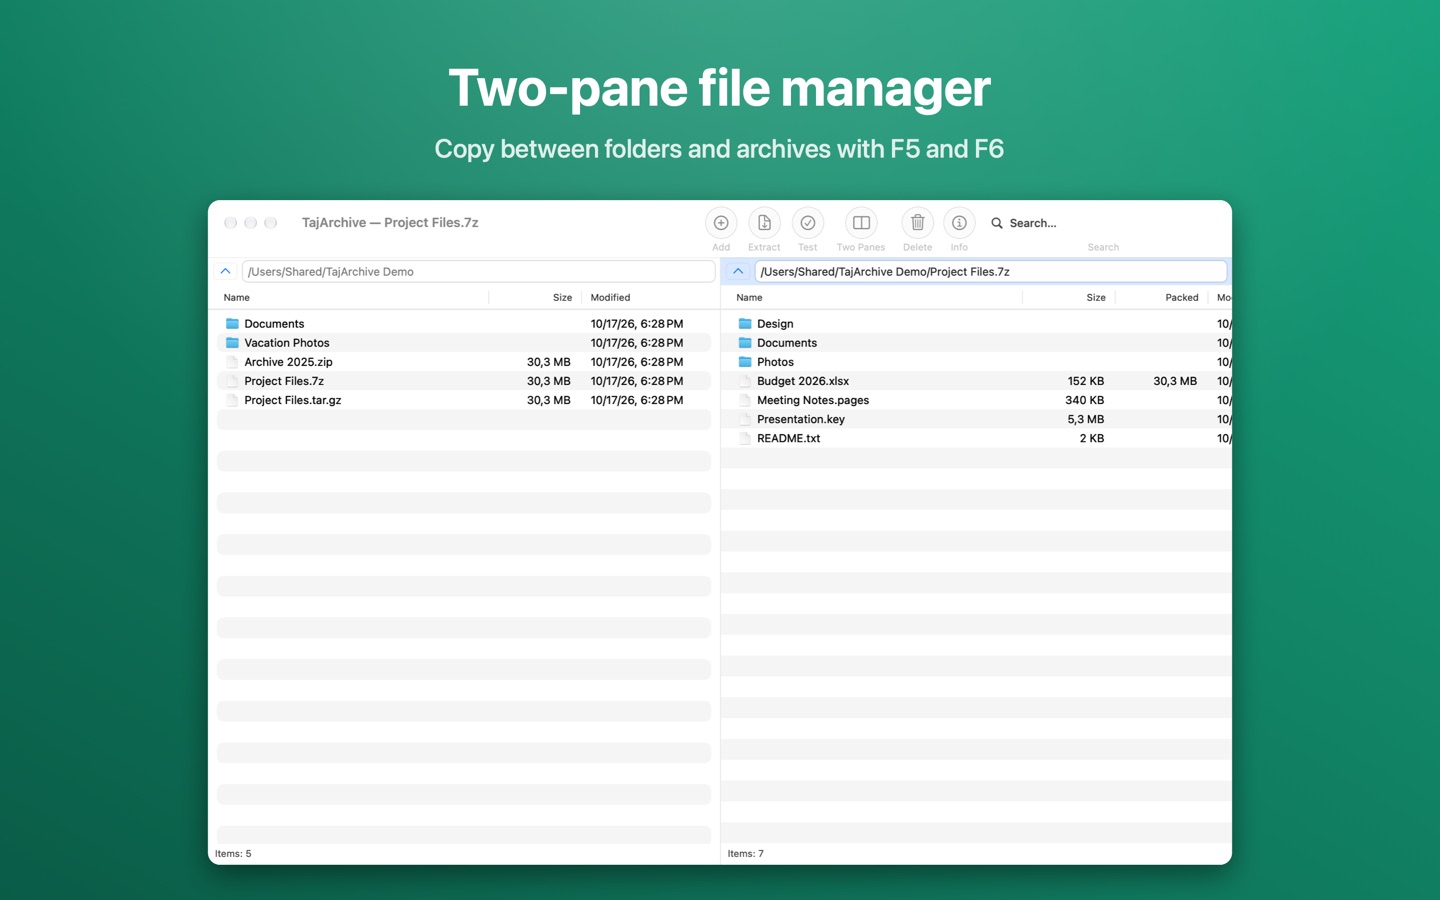
Task: Click the "README.txt" file name
Action: click(788, 438)
